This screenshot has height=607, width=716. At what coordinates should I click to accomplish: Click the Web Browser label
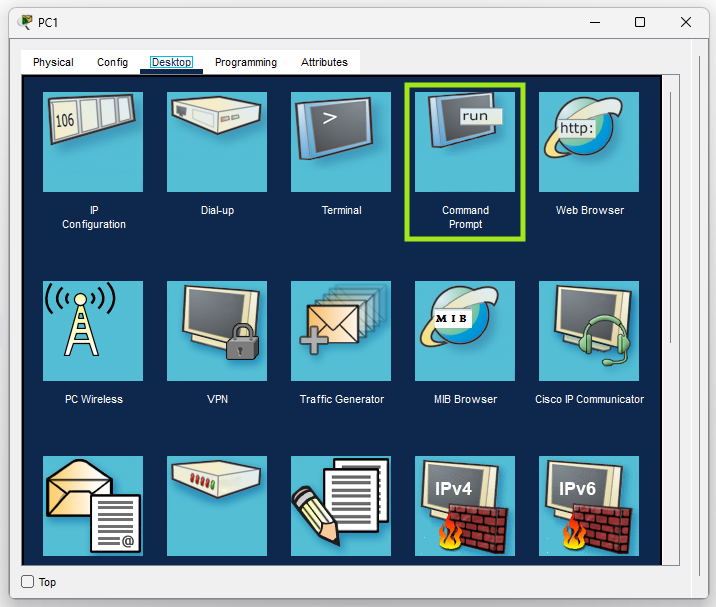(590, 210)
